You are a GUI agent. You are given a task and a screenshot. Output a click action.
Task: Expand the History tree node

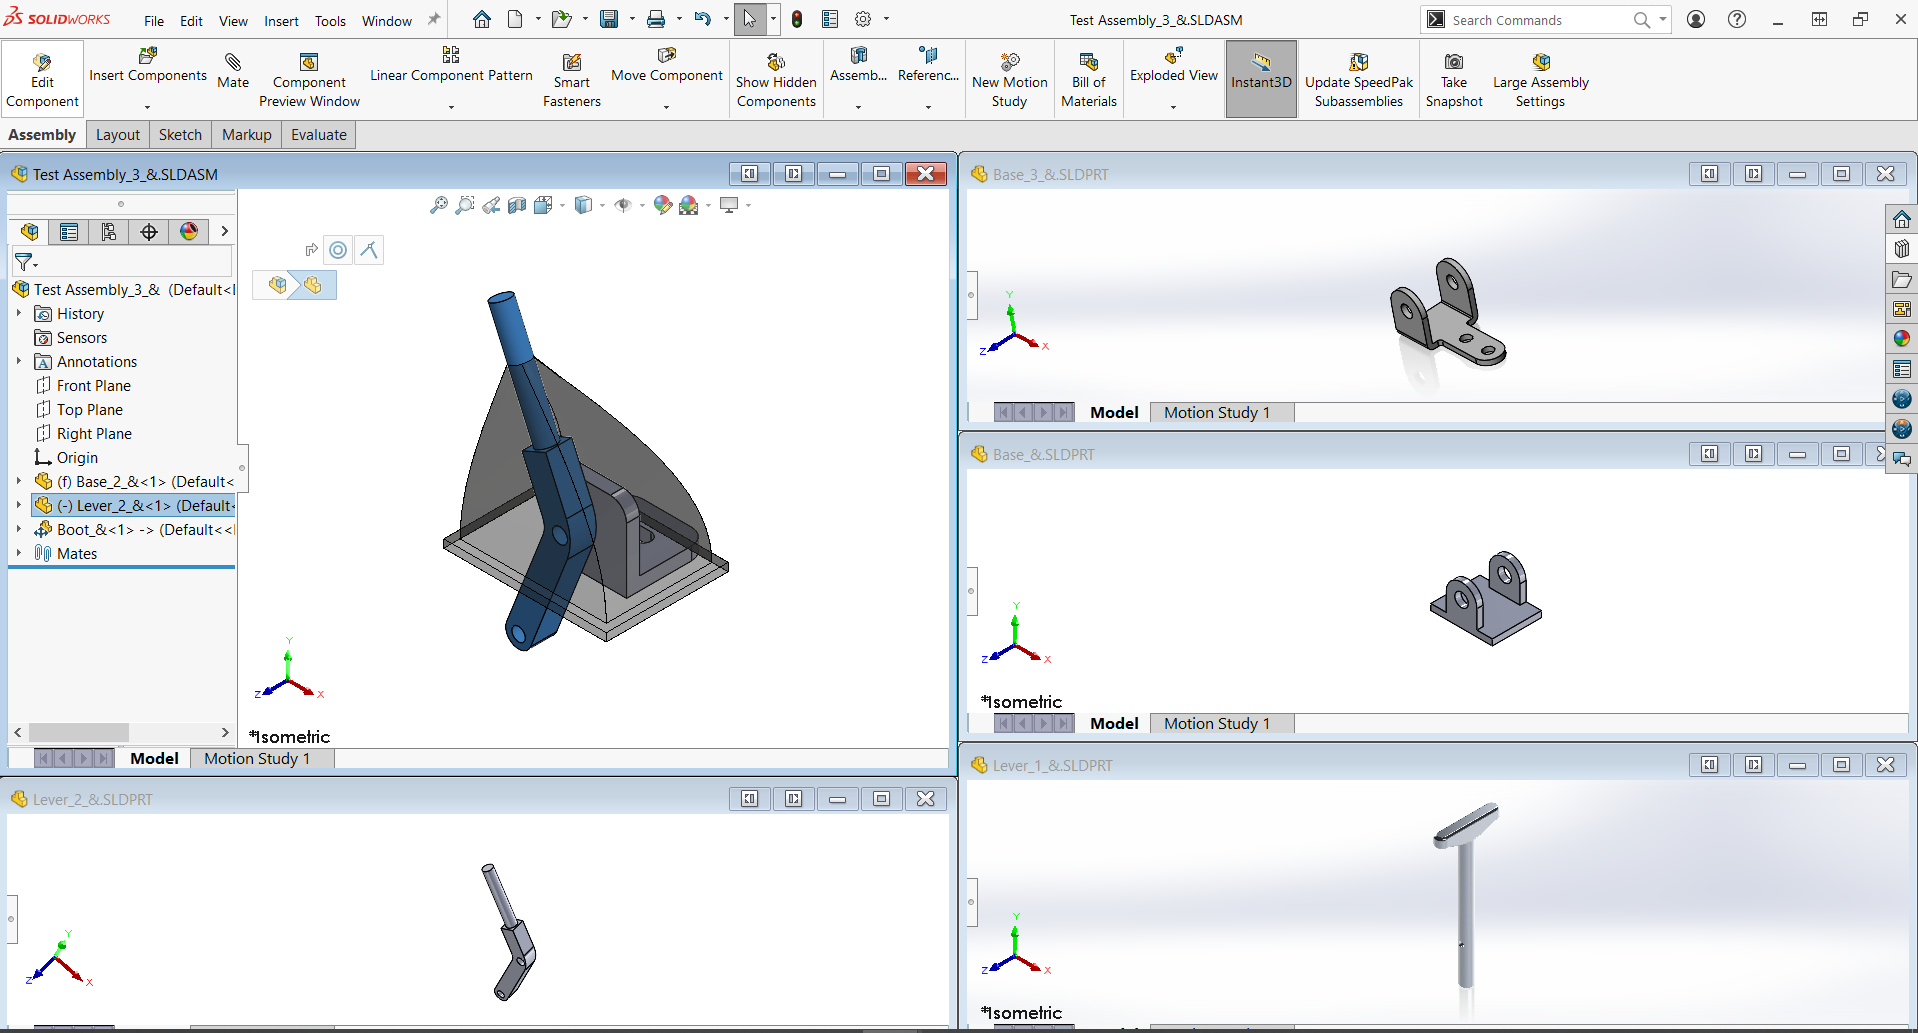18,313
